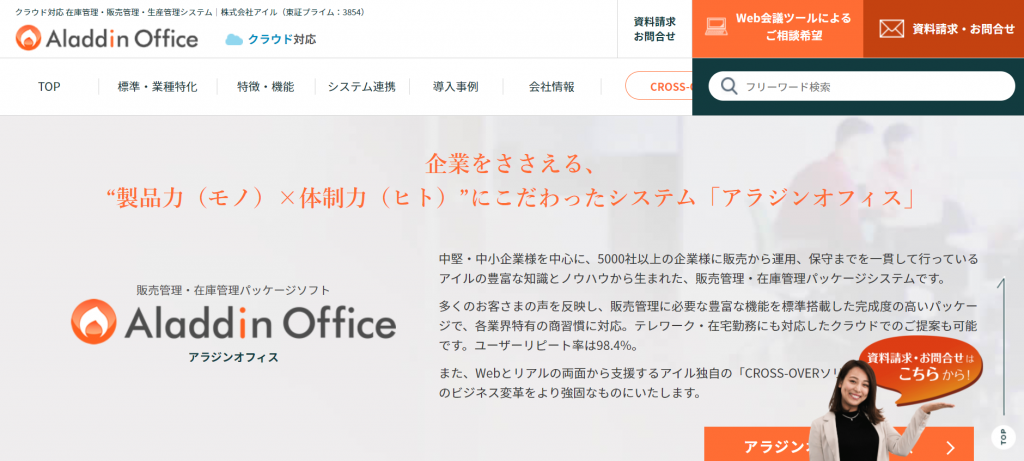
Task: Click the woman's photo in the floating banner
Action: [856, 415]
